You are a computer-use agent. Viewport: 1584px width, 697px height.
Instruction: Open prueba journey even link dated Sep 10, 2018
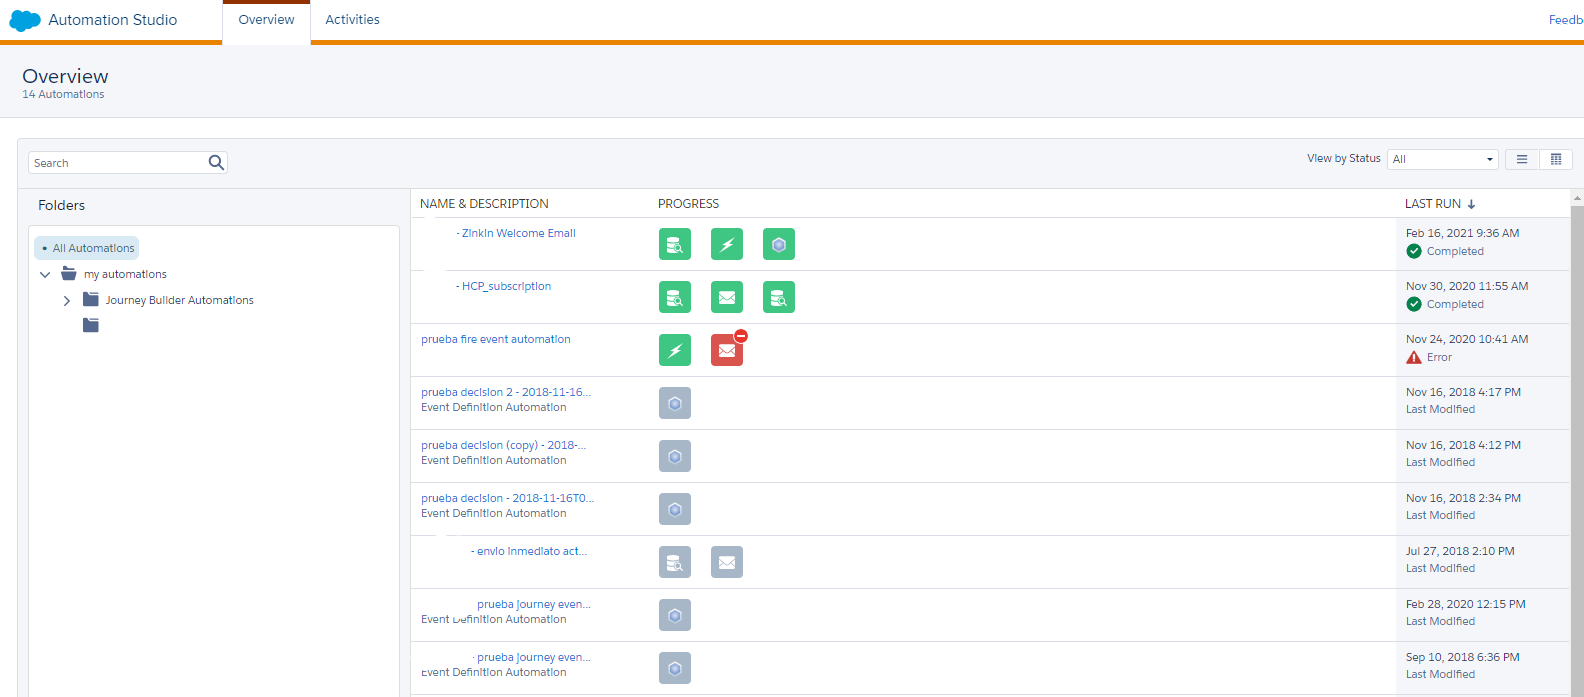[x=534, y=657]
